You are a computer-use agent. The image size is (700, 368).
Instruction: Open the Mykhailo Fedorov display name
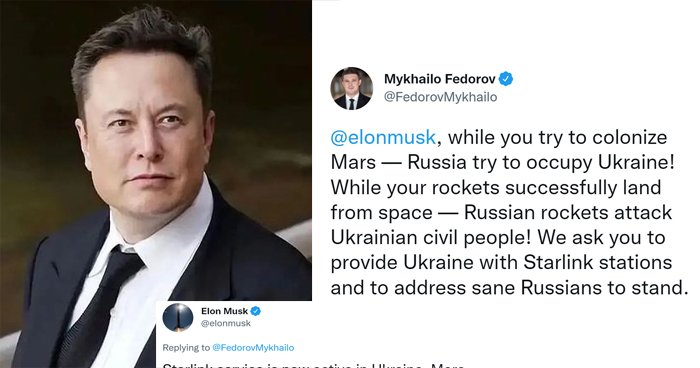pyautogui.click(x=440, y=79)
